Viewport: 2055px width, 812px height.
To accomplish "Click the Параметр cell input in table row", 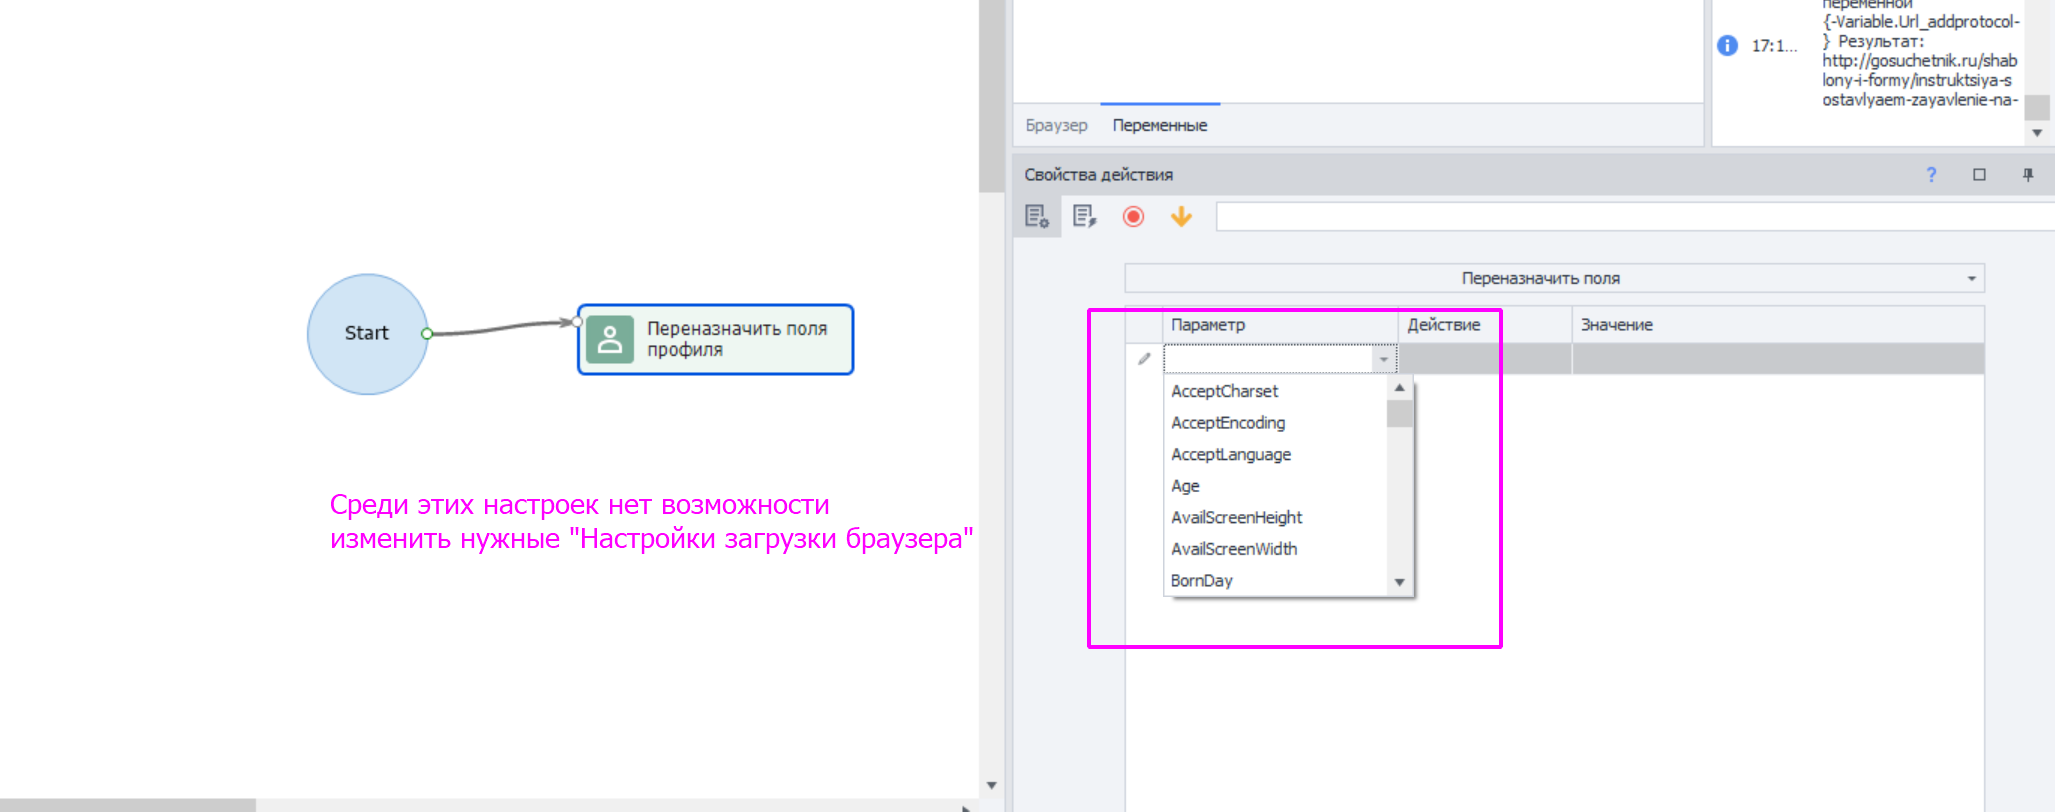I will [x=1269, y=359].
